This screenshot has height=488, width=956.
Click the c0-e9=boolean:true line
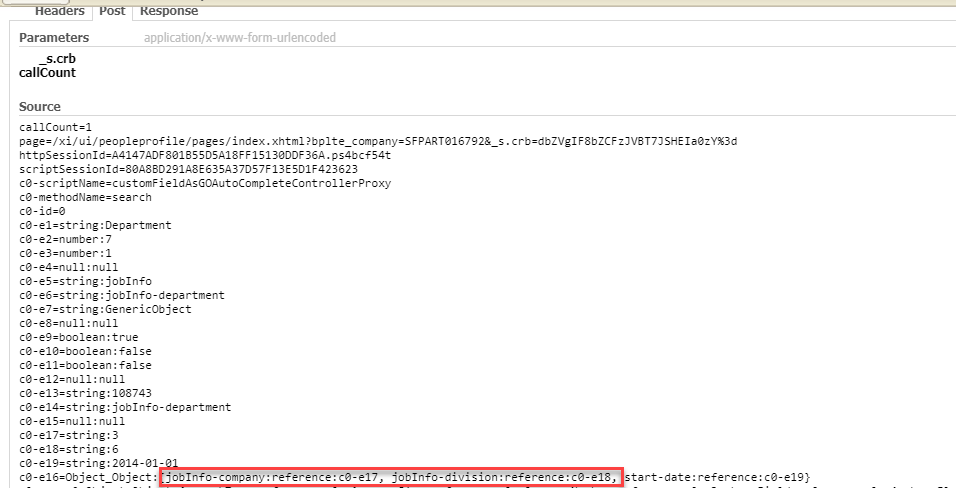click(x=79, y=337)
